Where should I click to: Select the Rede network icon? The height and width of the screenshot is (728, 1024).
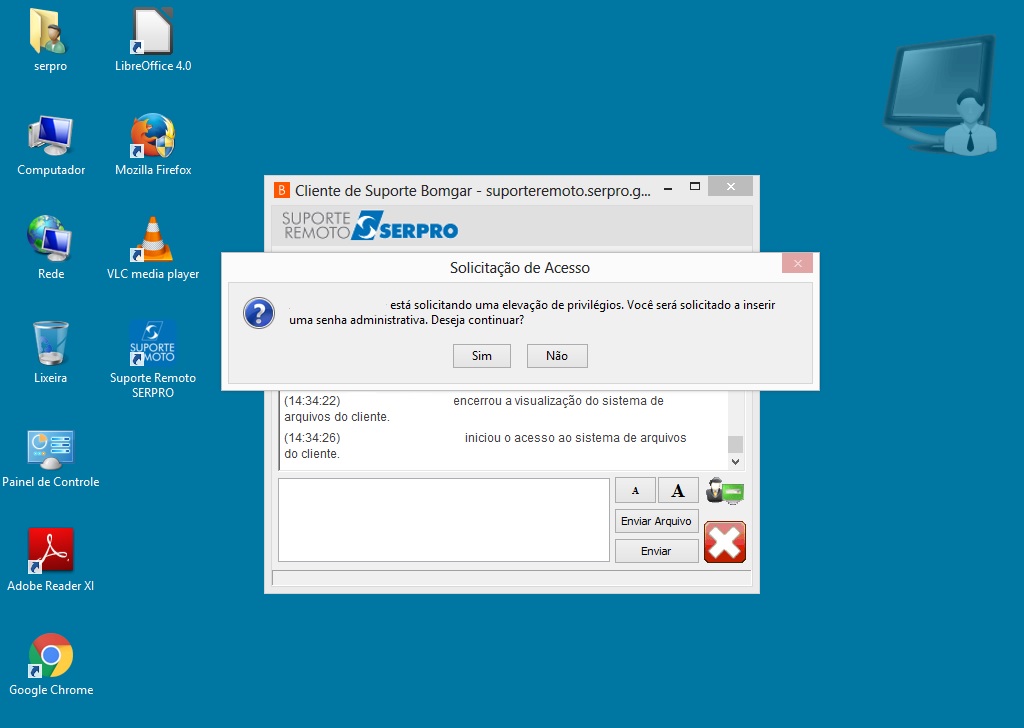[x=50, y=248]
